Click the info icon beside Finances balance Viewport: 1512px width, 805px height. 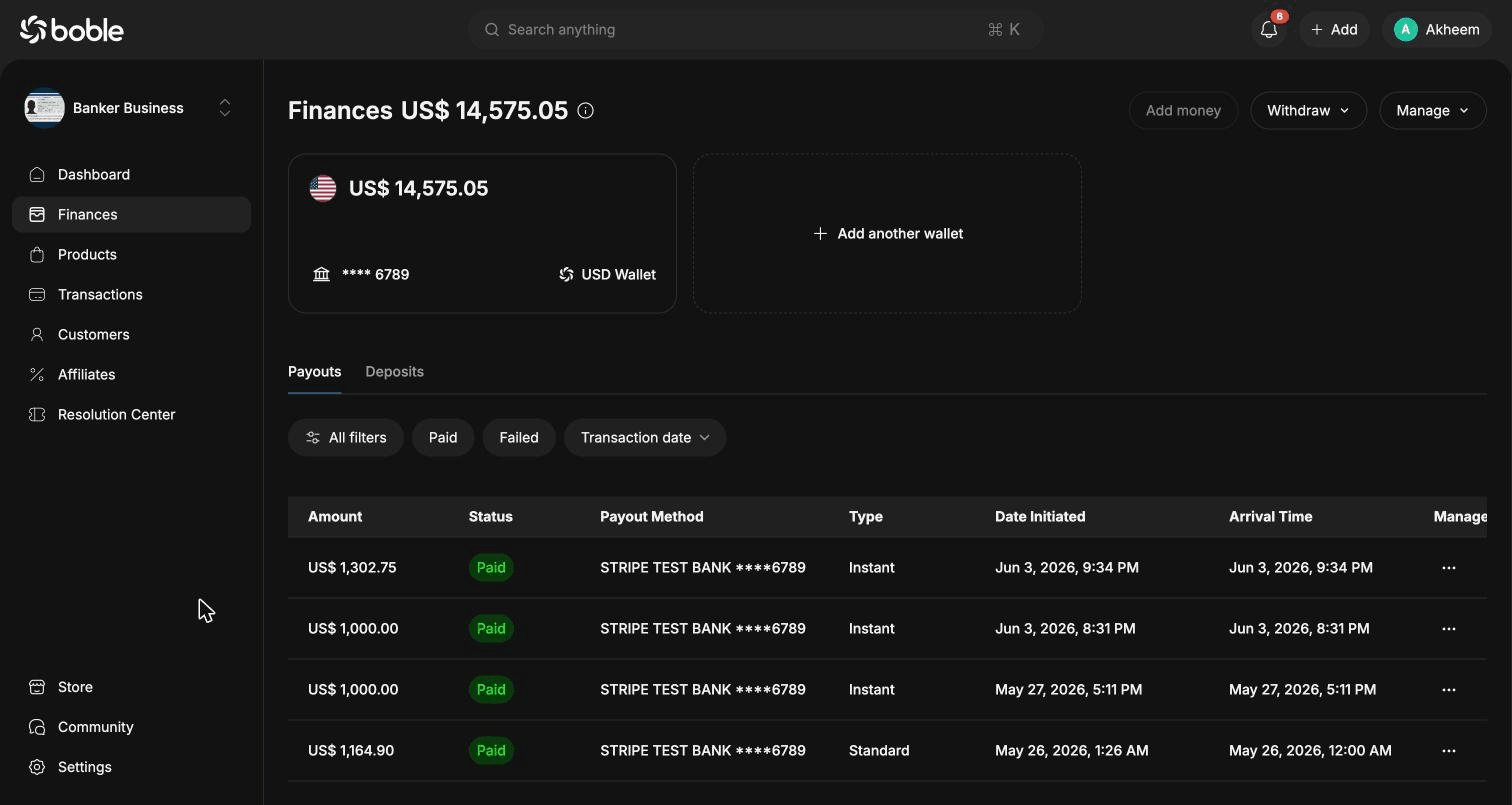point(586,111)
